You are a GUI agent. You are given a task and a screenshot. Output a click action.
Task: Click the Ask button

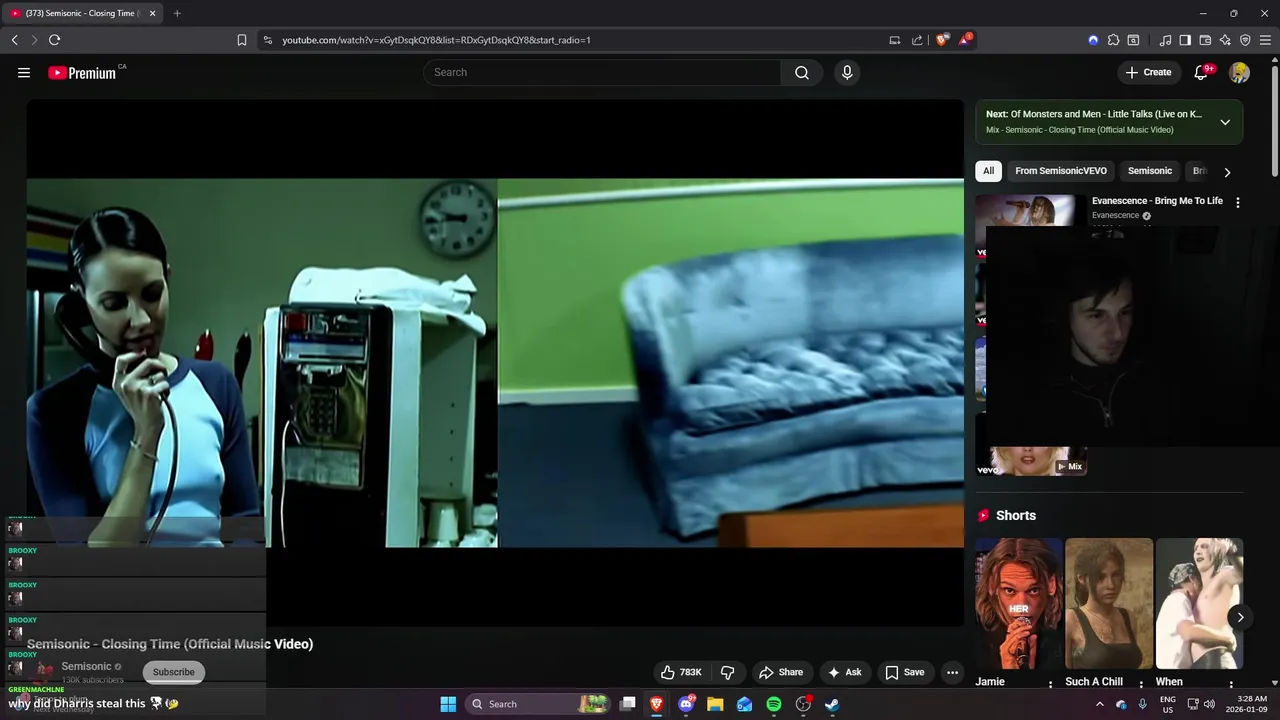[x=844, y=672]
